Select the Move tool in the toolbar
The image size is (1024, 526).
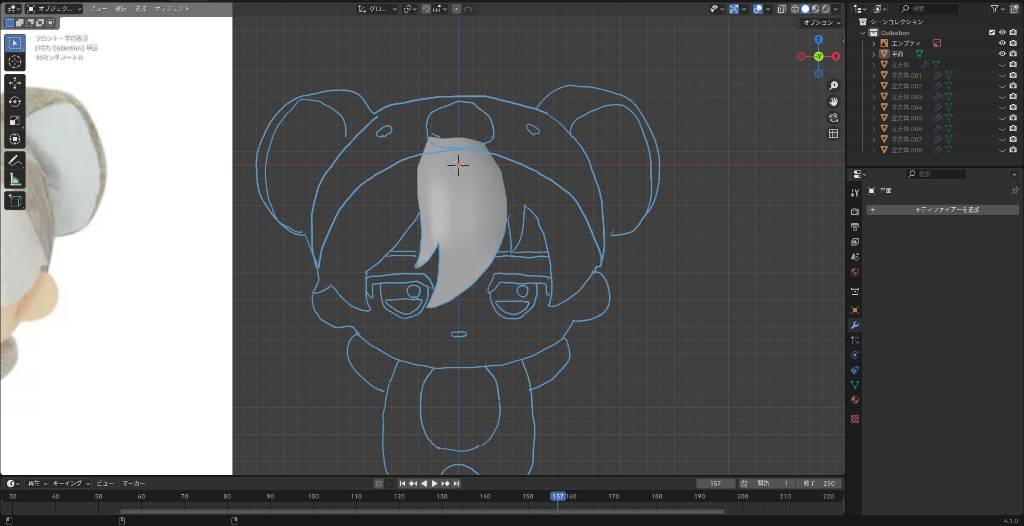[15, 82]
